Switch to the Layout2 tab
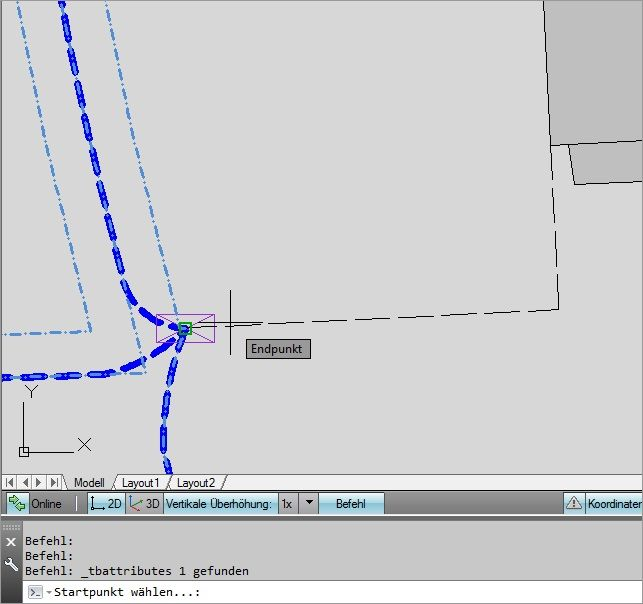This screenshot has height=604, width=643. coord(196,483)
